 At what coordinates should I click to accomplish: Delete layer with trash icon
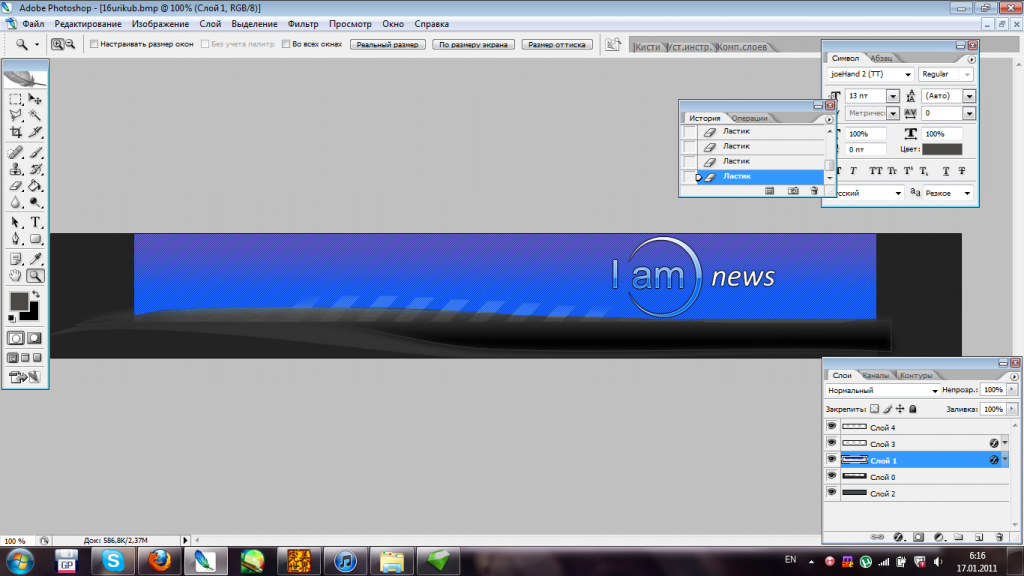[x=999, y=537]
